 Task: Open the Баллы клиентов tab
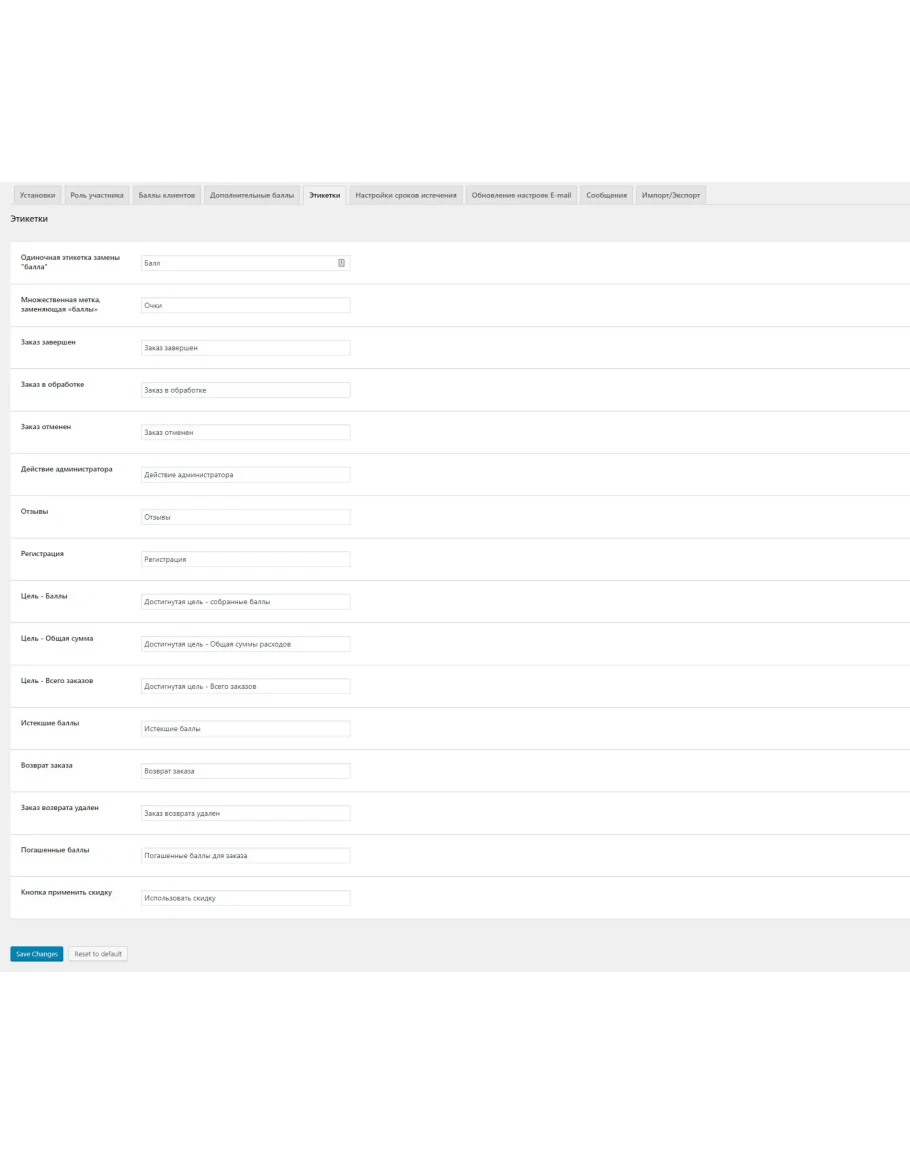pos(166,195)
